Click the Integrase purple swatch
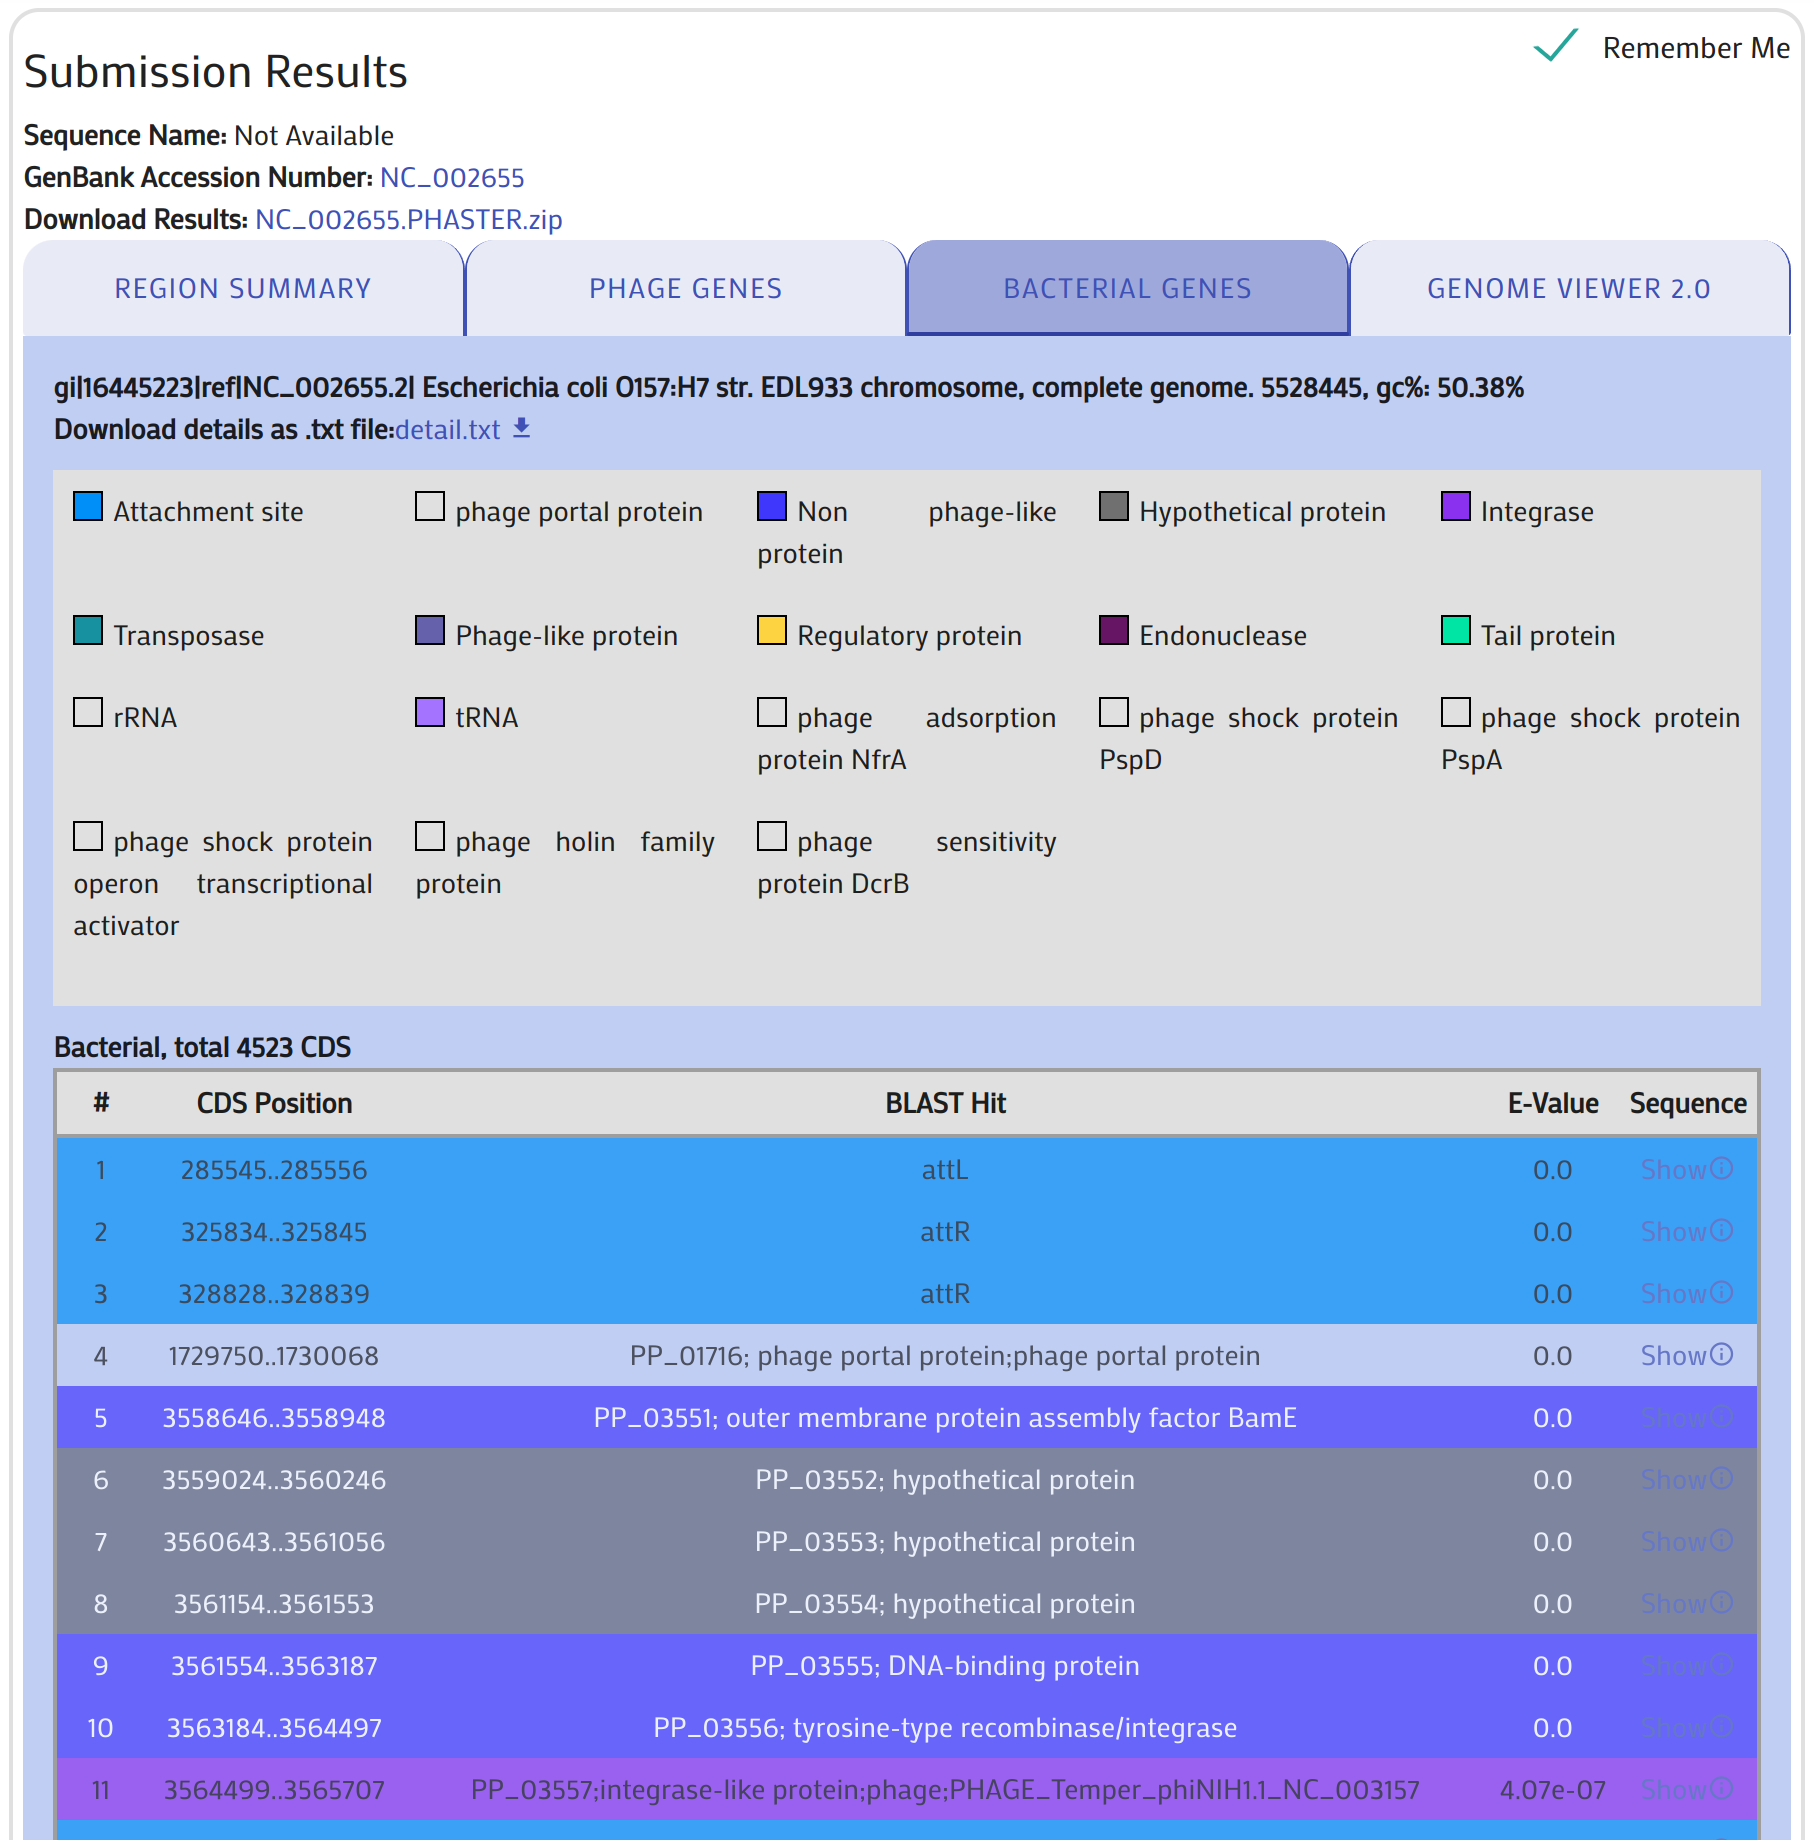 coord(1456,507)
